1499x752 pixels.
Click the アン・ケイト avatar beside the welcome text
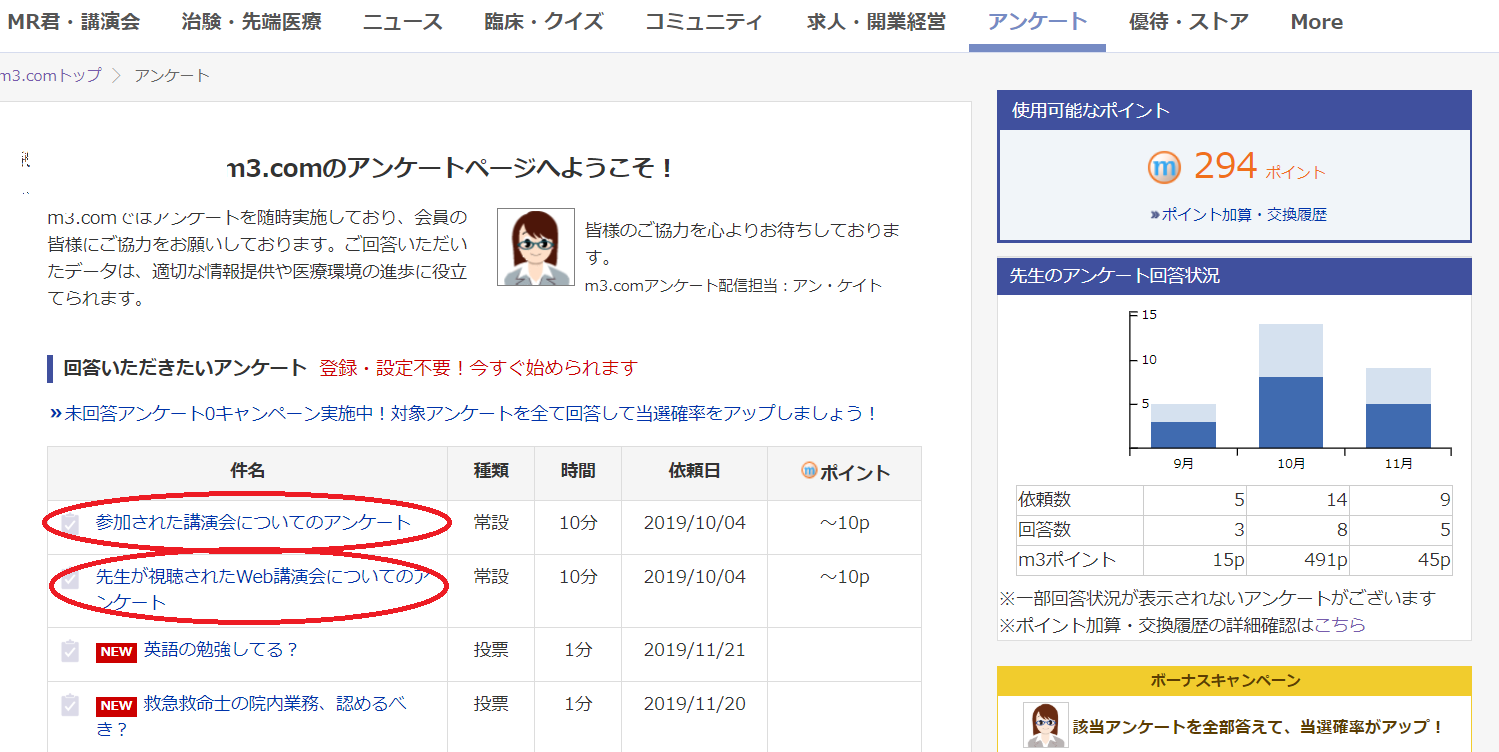click(536, 247)
